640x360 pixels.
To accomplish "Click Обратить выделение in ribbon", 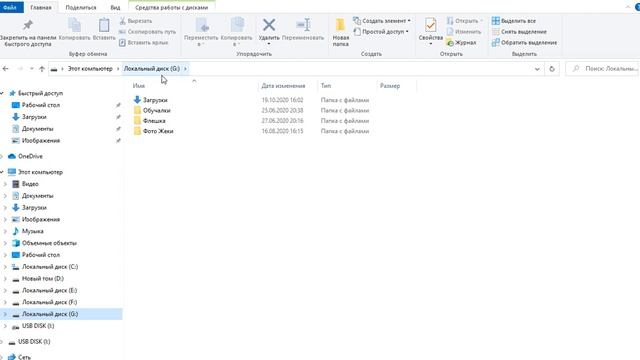I will point(524,42).
